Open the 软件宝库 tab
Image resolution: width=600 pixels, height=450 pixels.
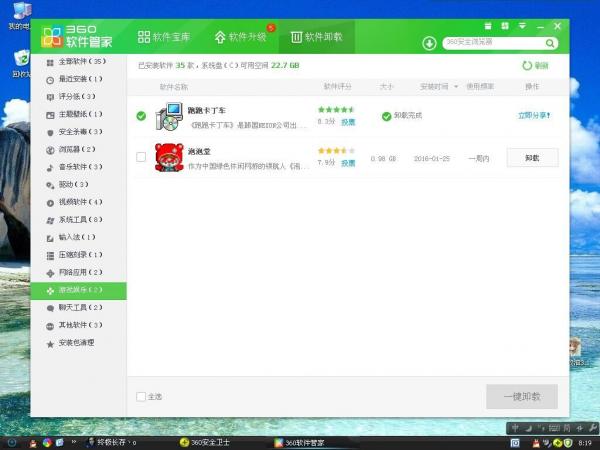pyautogui.click(x=164, y=37)
